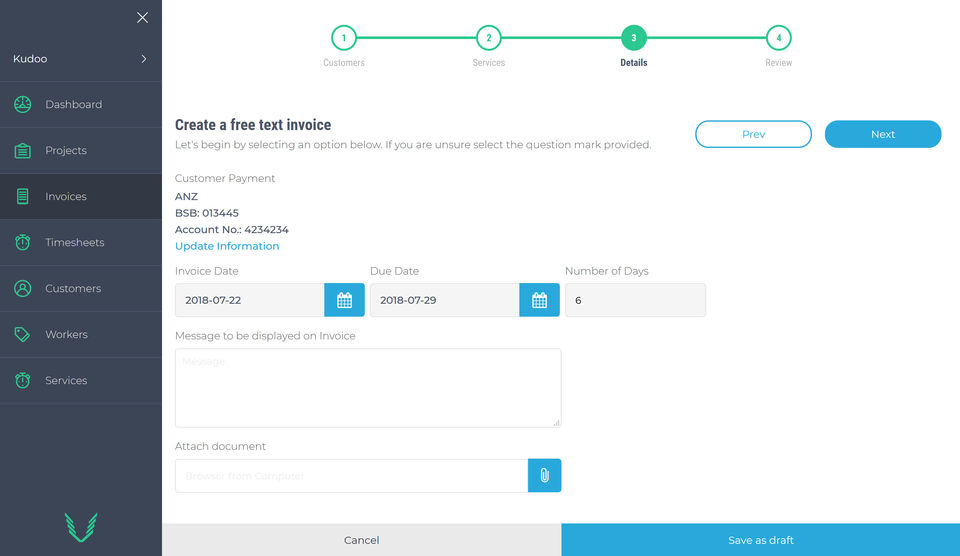Click the Attach document browse field
The width and height of the screenshot is (960, 556).
(x=351, y=476)
